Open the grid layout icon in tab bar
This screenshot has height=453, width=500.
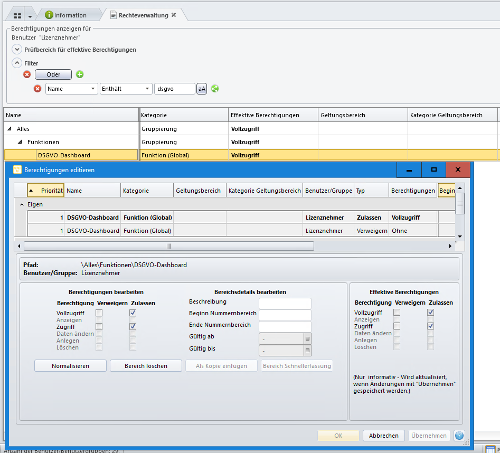click(x=17, y=16)
